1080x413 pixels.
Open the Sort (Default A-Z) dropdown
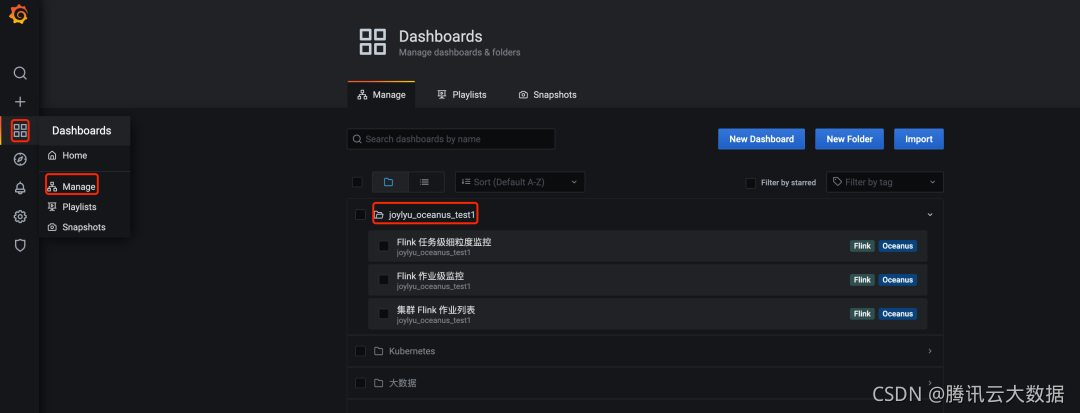coord(520,182)
